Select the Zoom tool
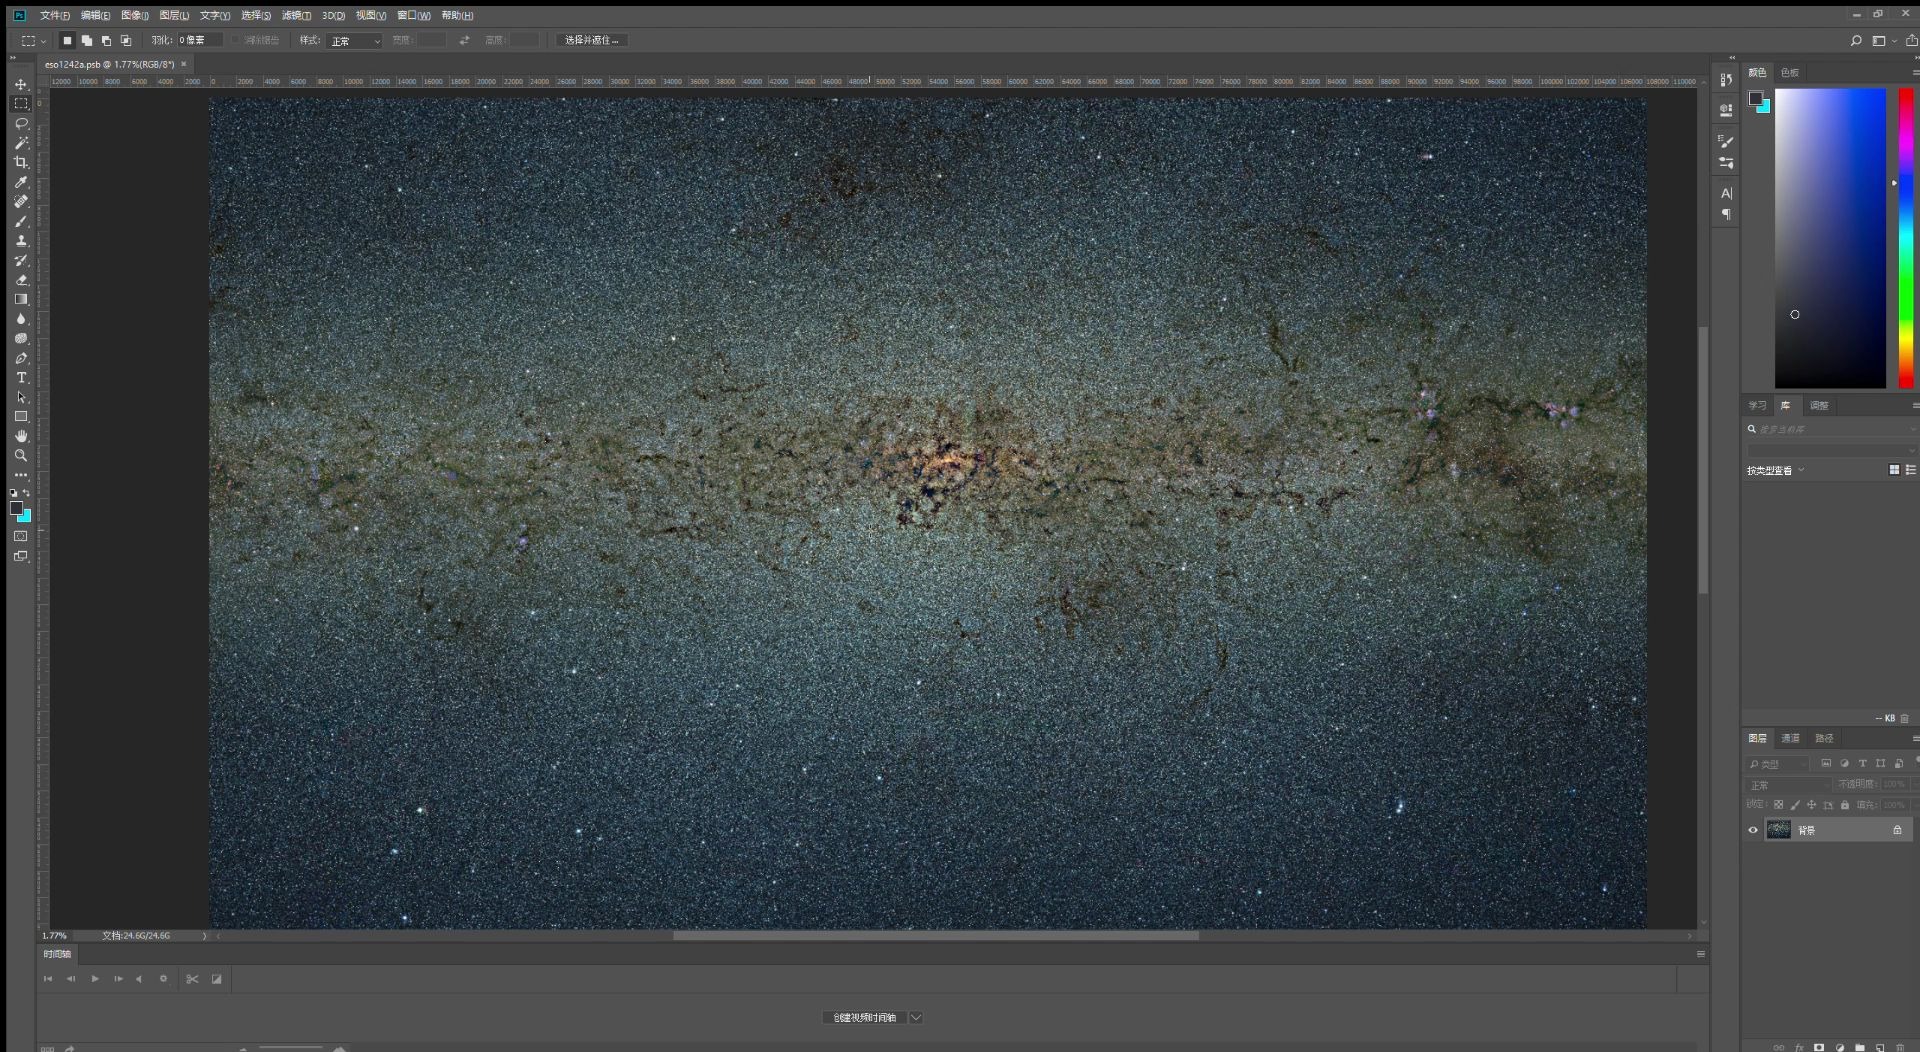Image resolution: width=1920 pixels, height=1052 pixels. coord(21,455)
